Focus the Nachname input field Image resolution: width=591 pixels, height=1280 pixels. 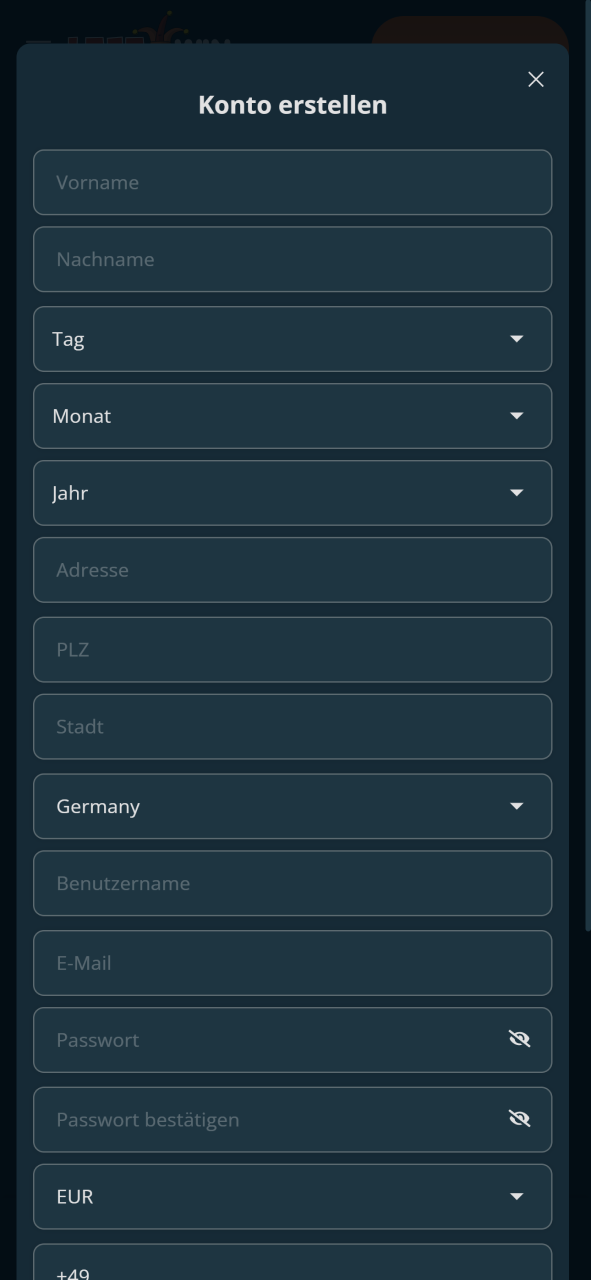click(292, 259)
